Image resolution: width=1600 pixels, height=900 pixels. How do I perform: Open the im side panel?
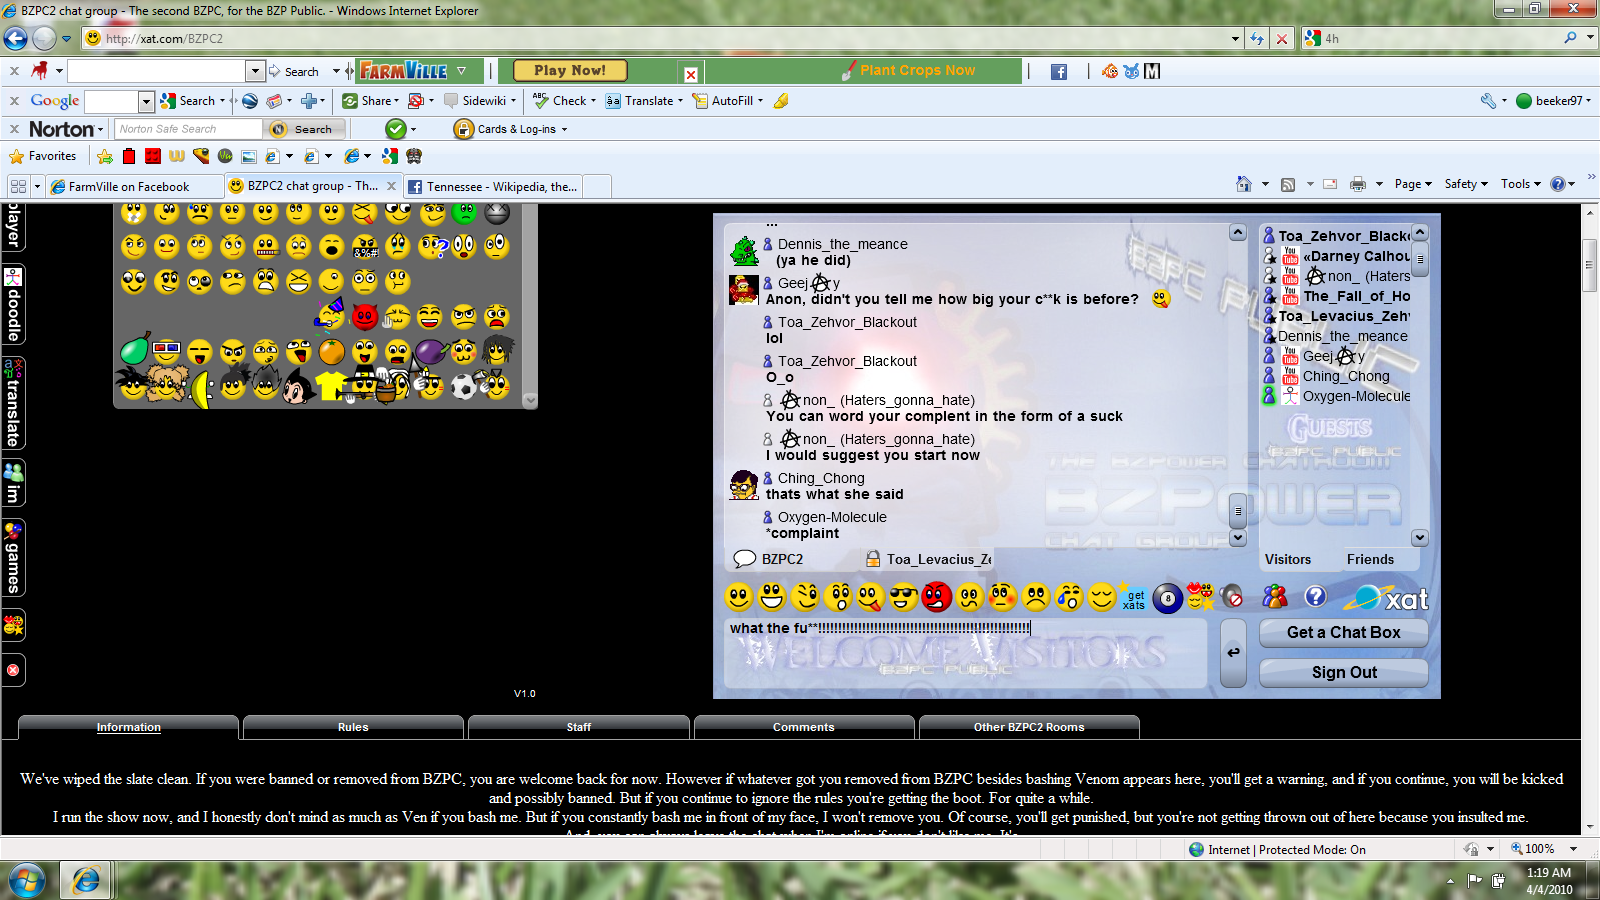pos(14,483)
